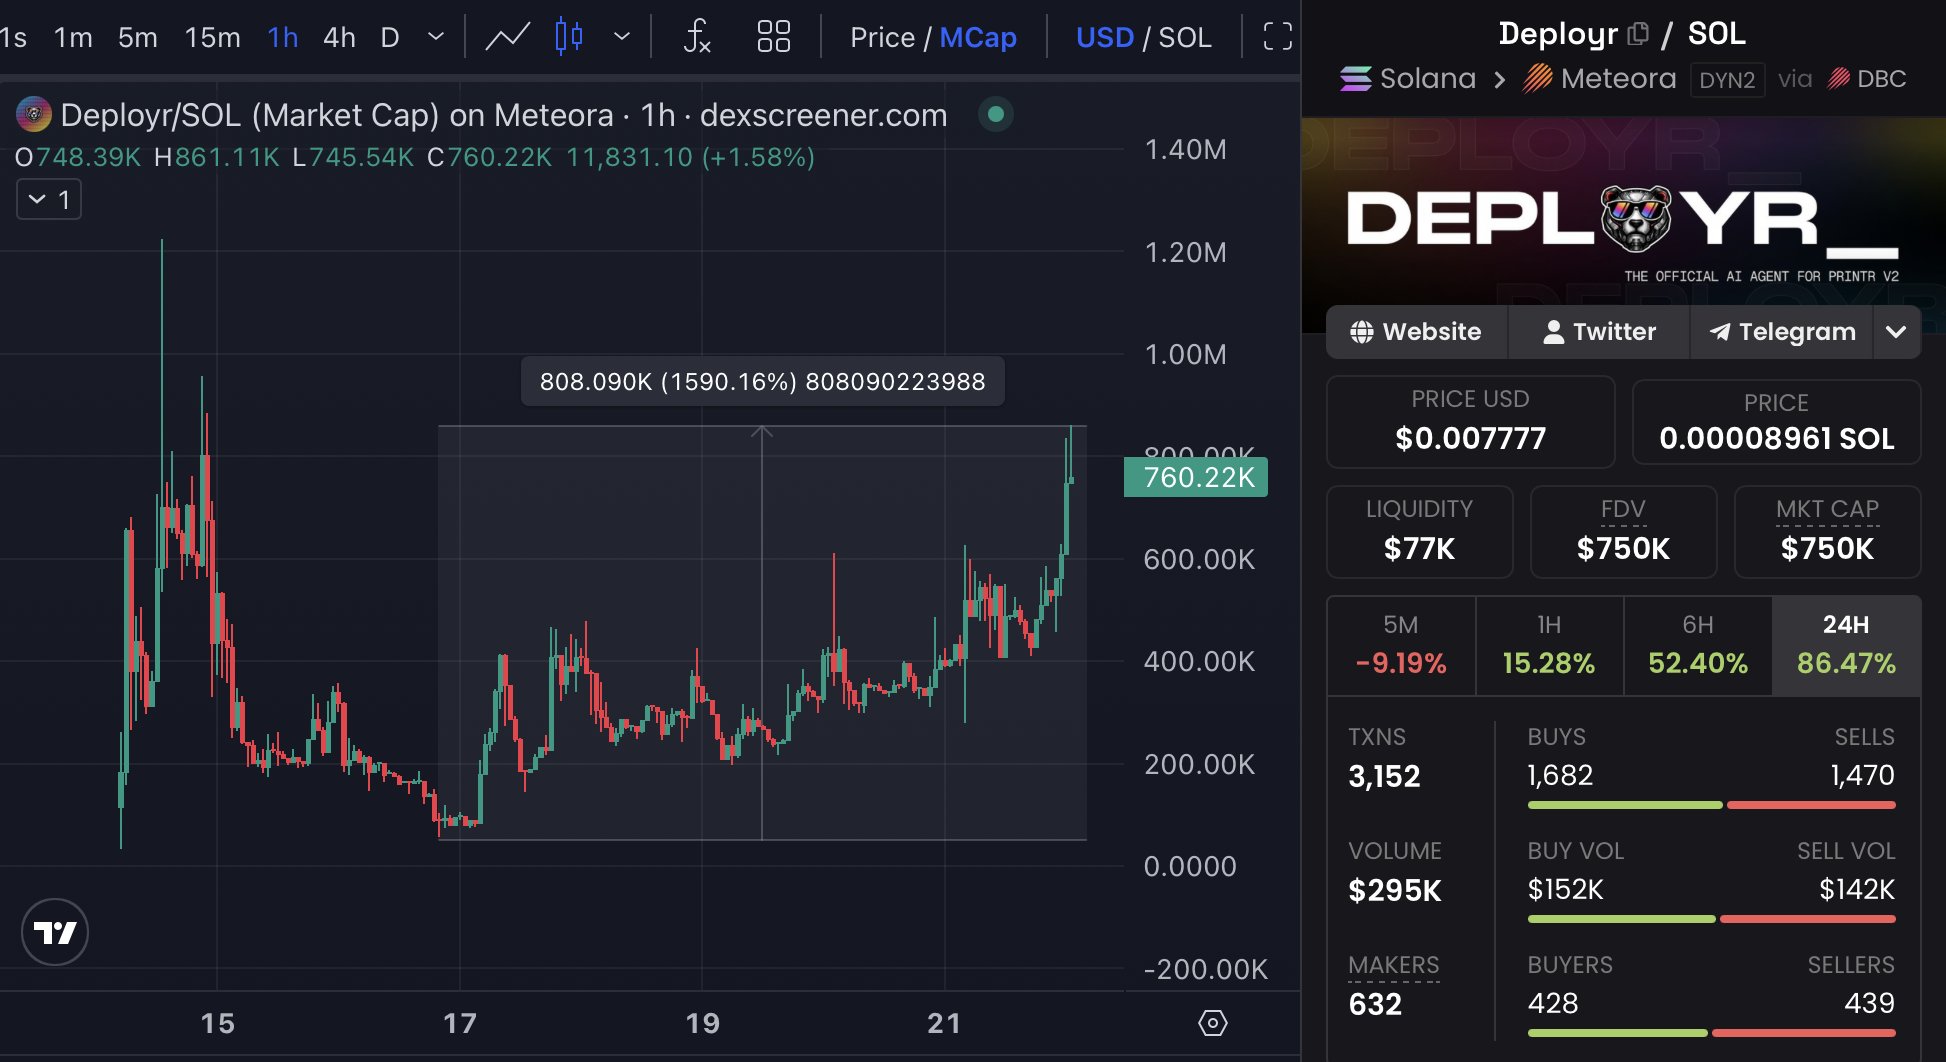Click the date label 15 on time axis

point(218,1023)
